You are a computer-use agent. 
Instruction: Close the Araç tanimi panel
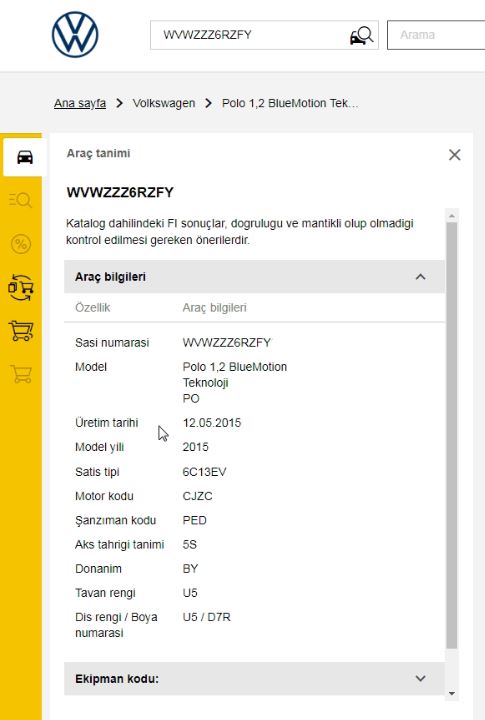(x=455, y=155)
